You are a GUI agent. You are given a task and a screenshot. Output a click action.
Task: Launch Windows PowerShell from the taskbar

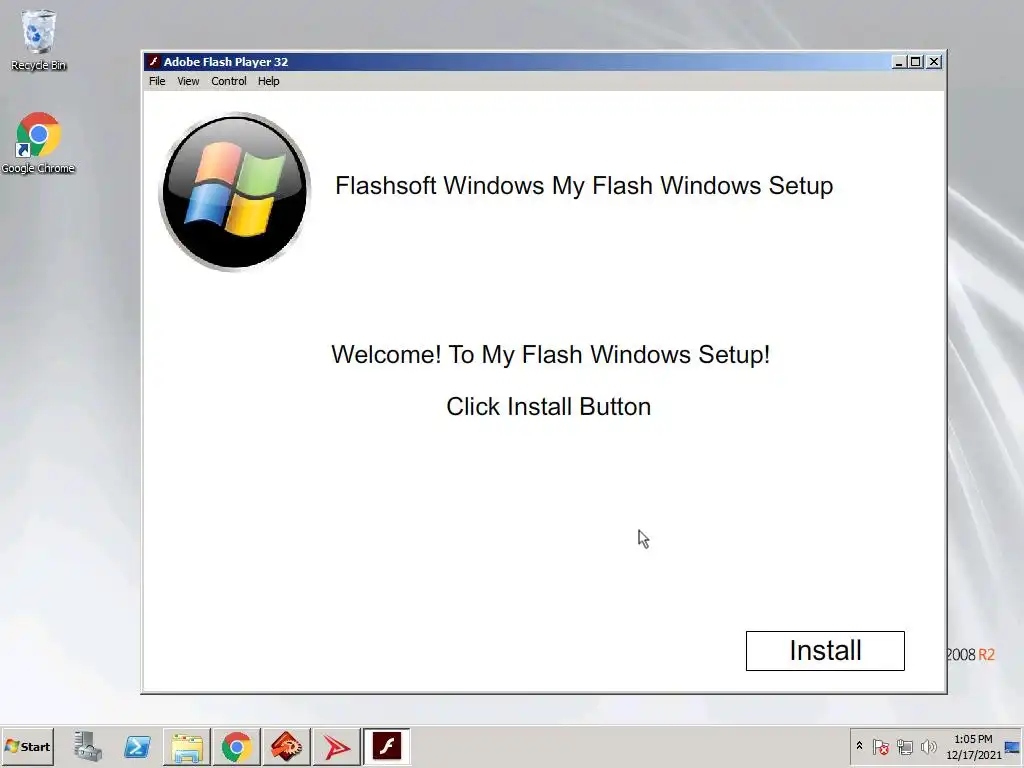[137, 746]
